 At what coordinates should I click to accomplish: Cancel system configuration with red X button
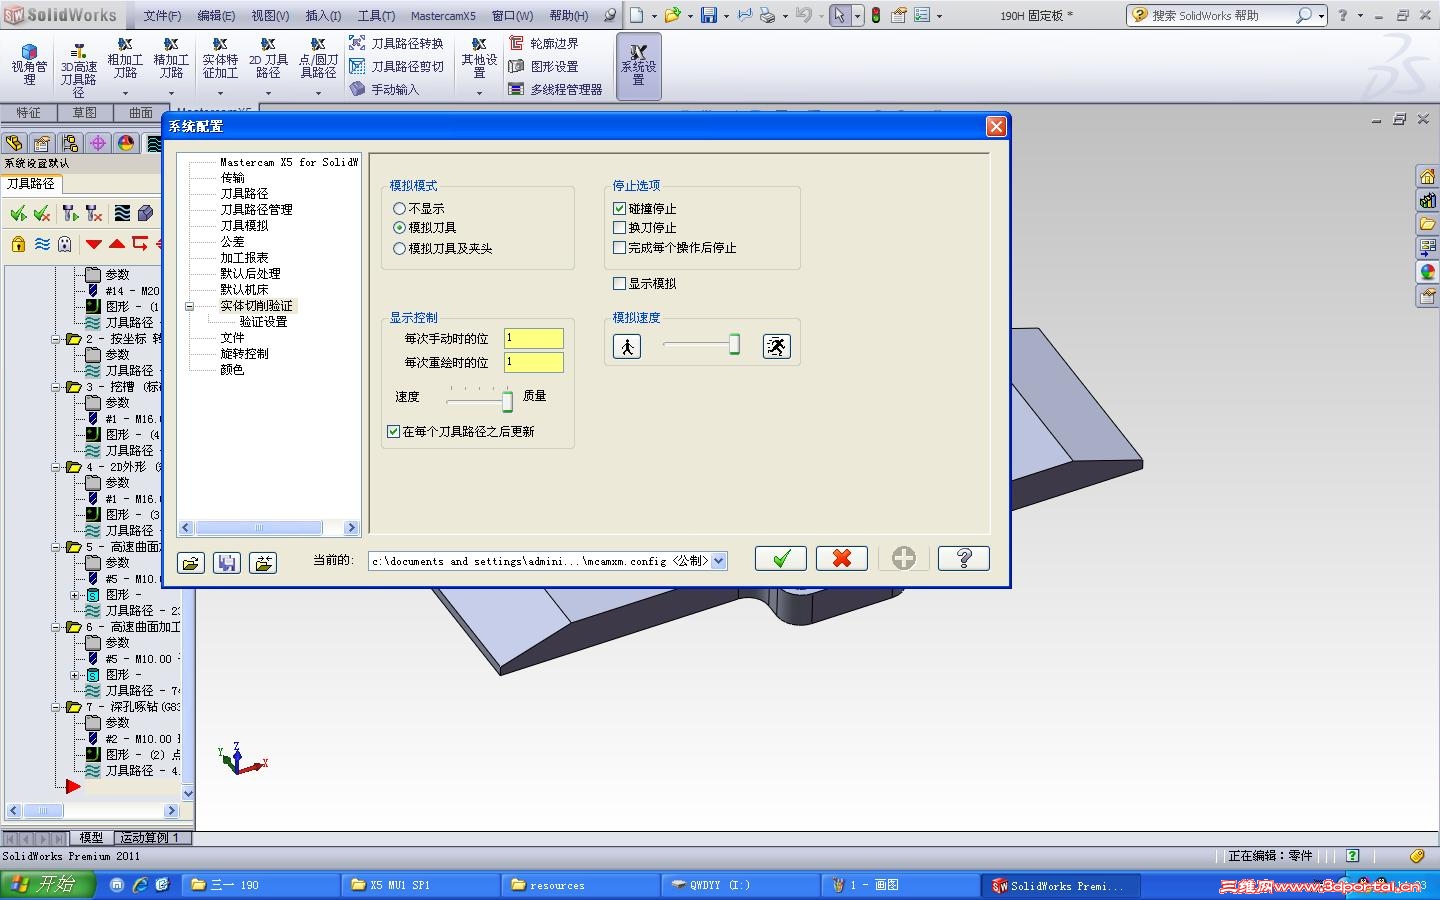coord(842,559)
